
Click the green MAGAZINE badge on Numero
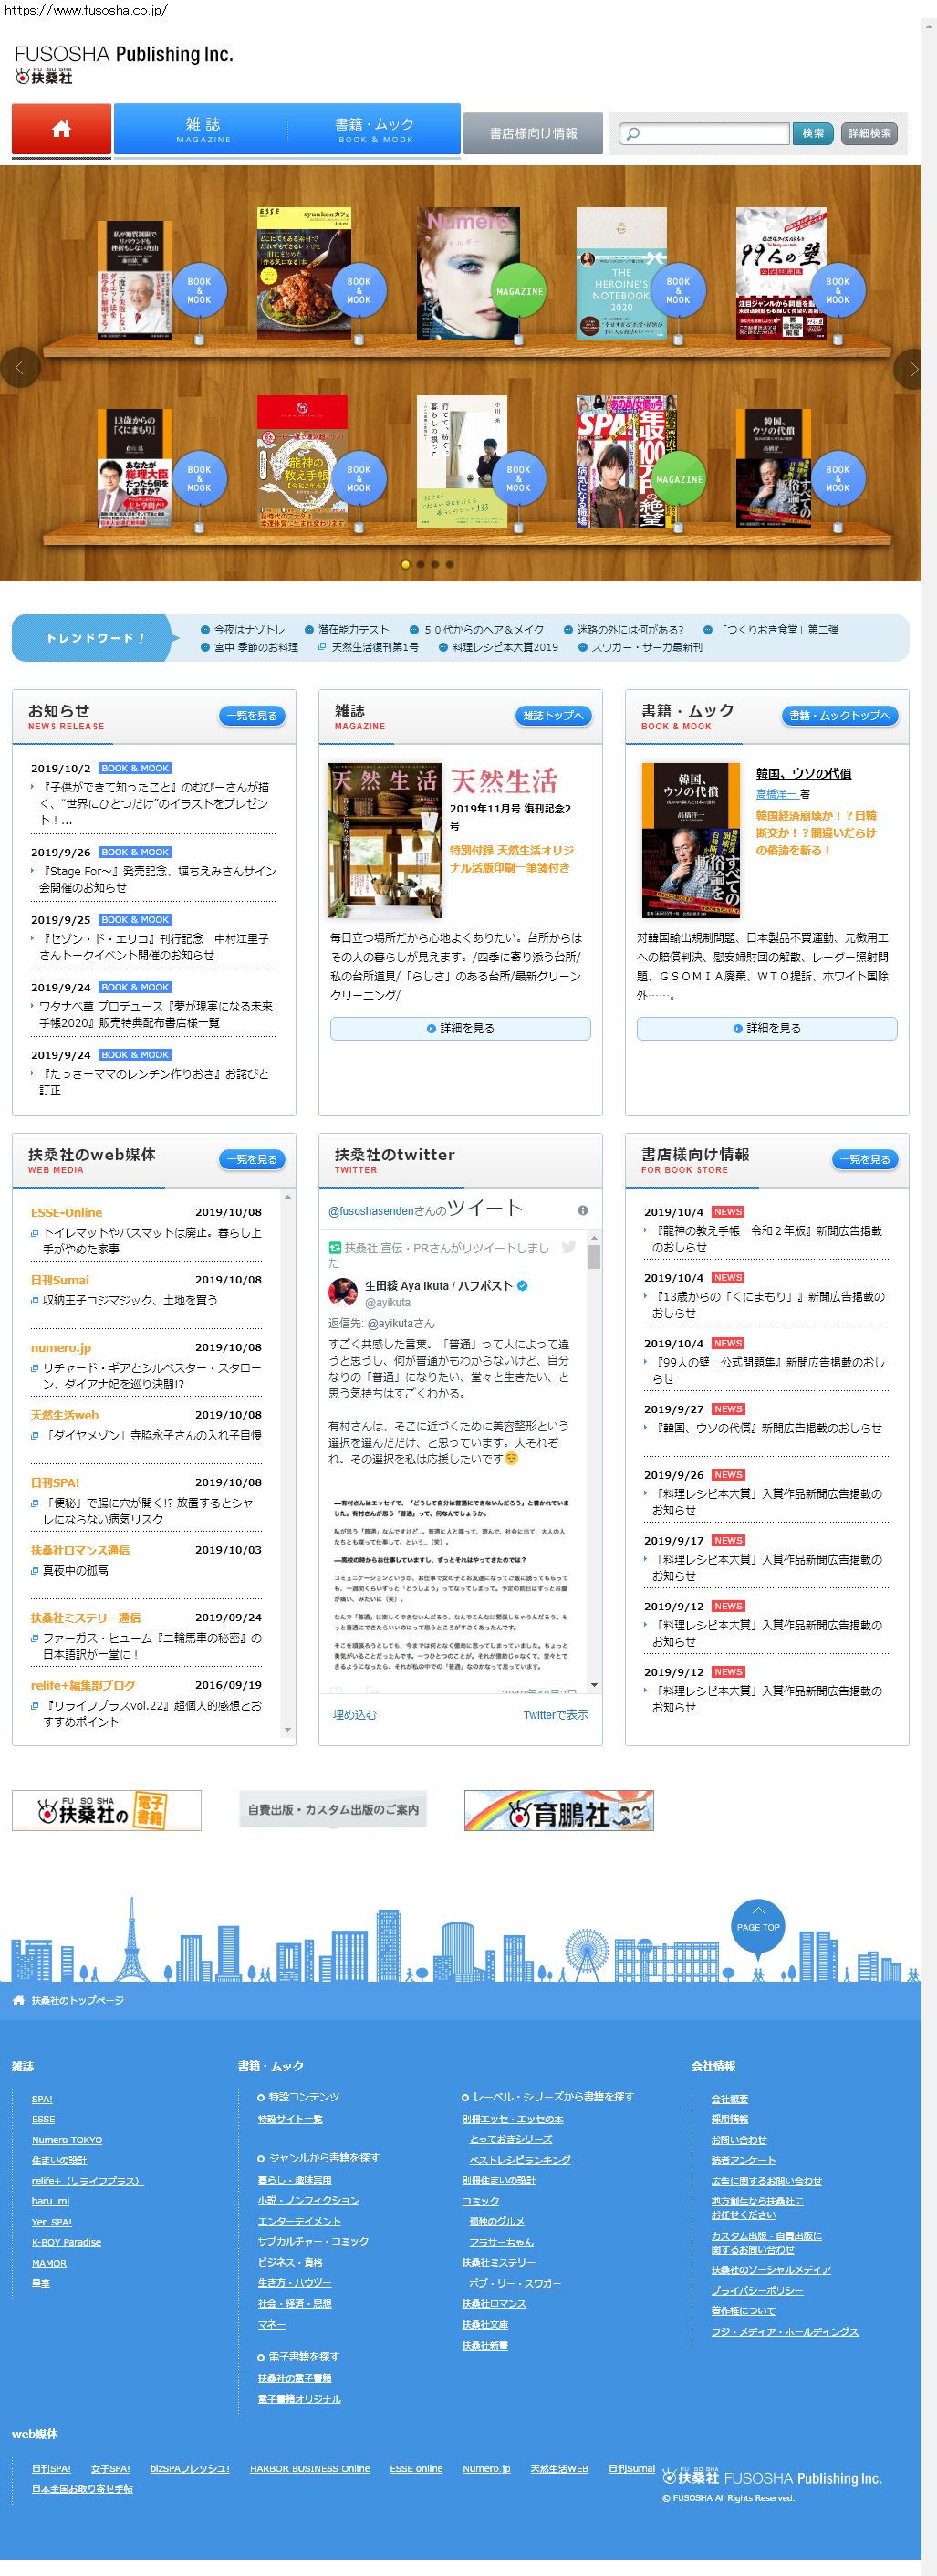(519, 291)
